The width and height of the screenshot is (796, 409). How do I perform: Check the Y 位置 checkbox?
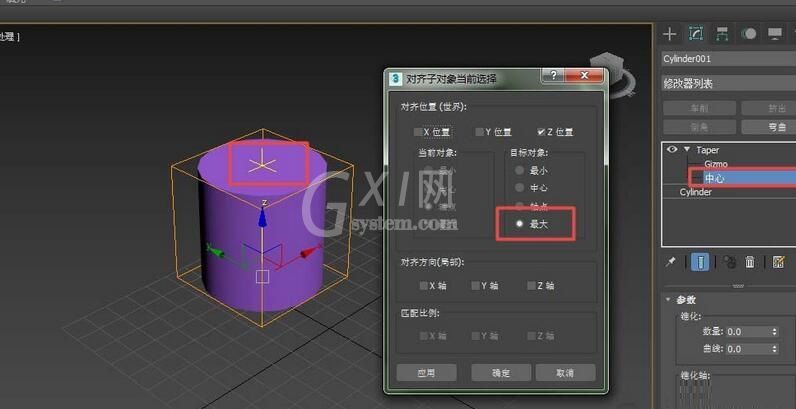[x=479, y=132]
